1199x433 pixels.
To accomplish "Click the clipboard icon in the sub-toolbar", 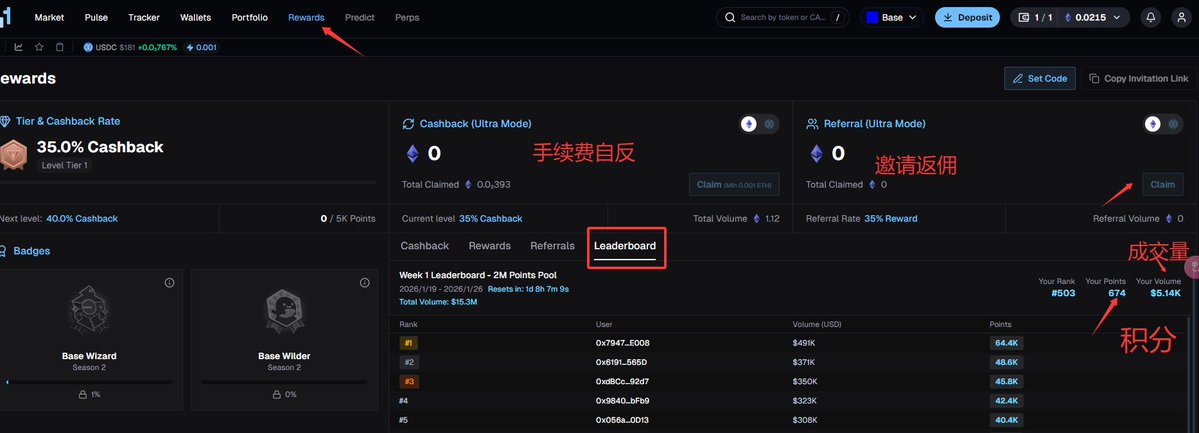I will 60,47.
